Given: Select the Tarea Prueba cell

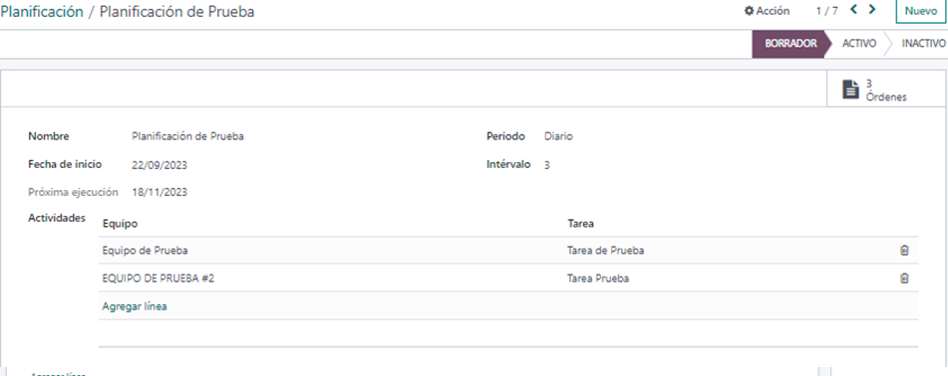Looking at the screenshot, I should 598,278.
